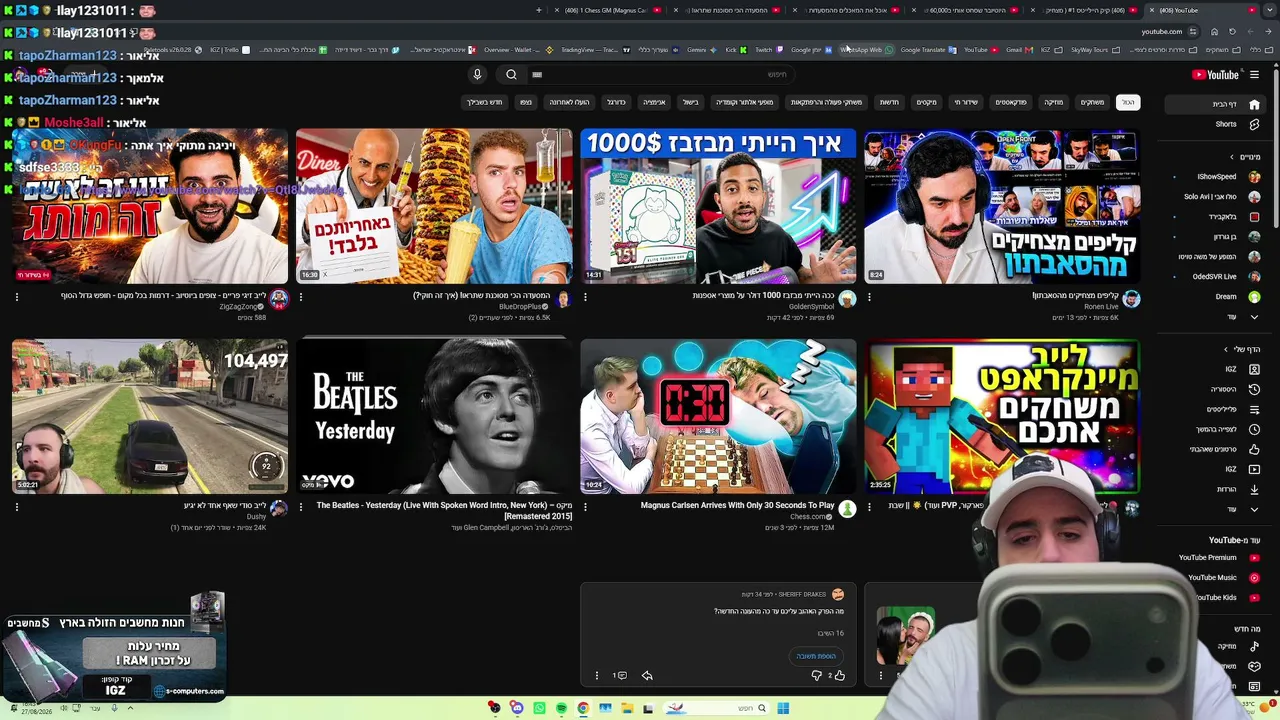Open ZigZagZong channel avatar

pyautogui.click(x=279, y=299)
